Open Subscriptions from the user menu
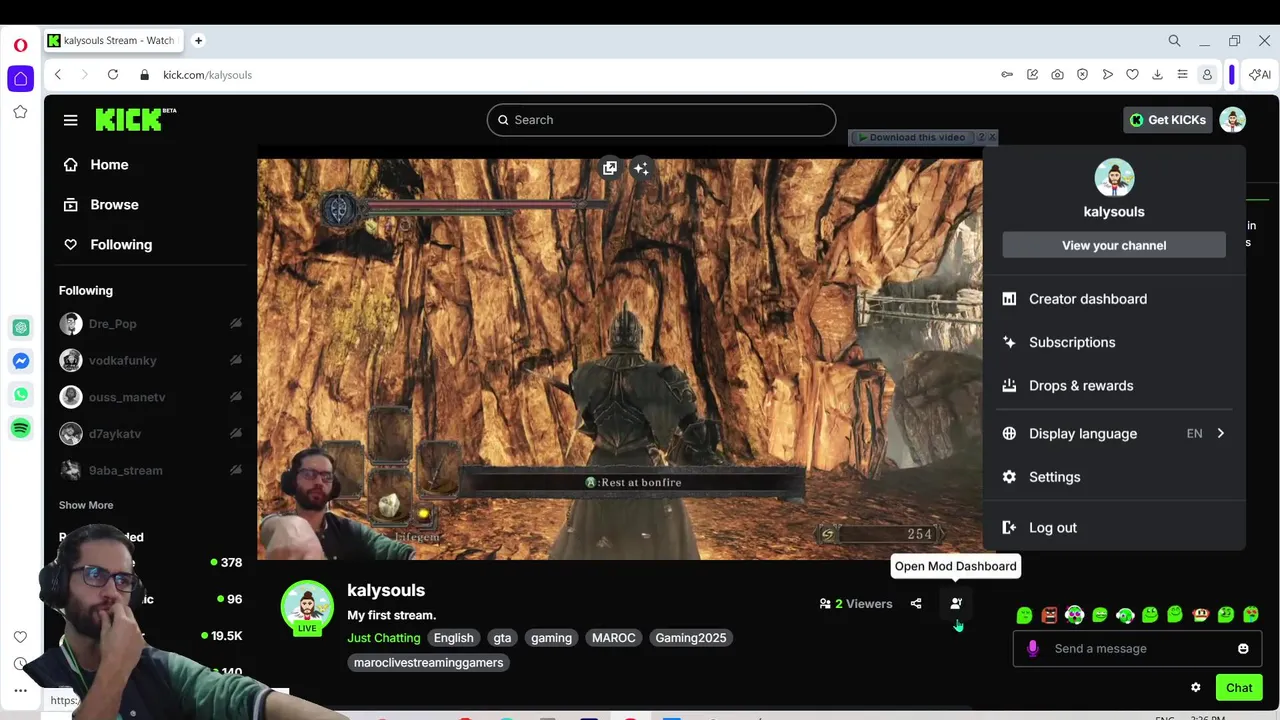This screenshot has height=720, width=1280. 1114,342
